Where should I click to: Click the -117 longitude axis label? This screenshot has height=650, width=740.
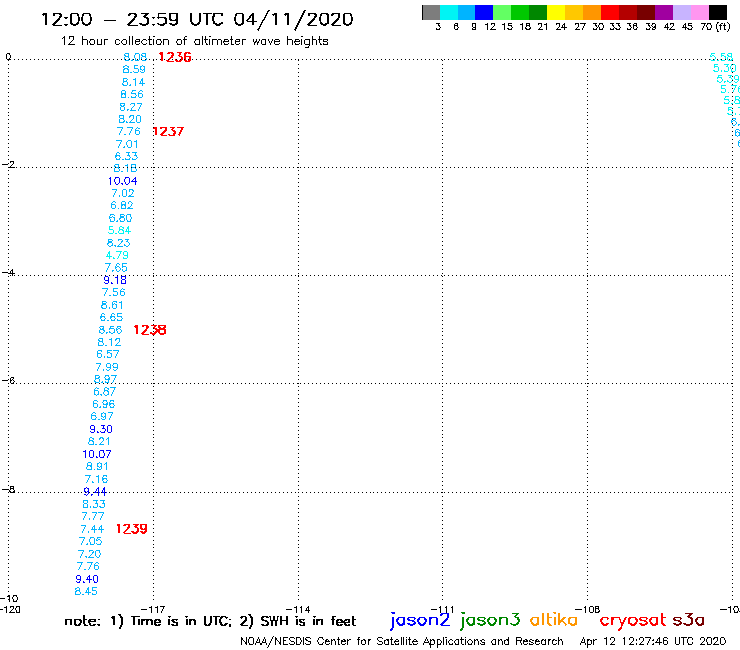[x=153, y=609]
